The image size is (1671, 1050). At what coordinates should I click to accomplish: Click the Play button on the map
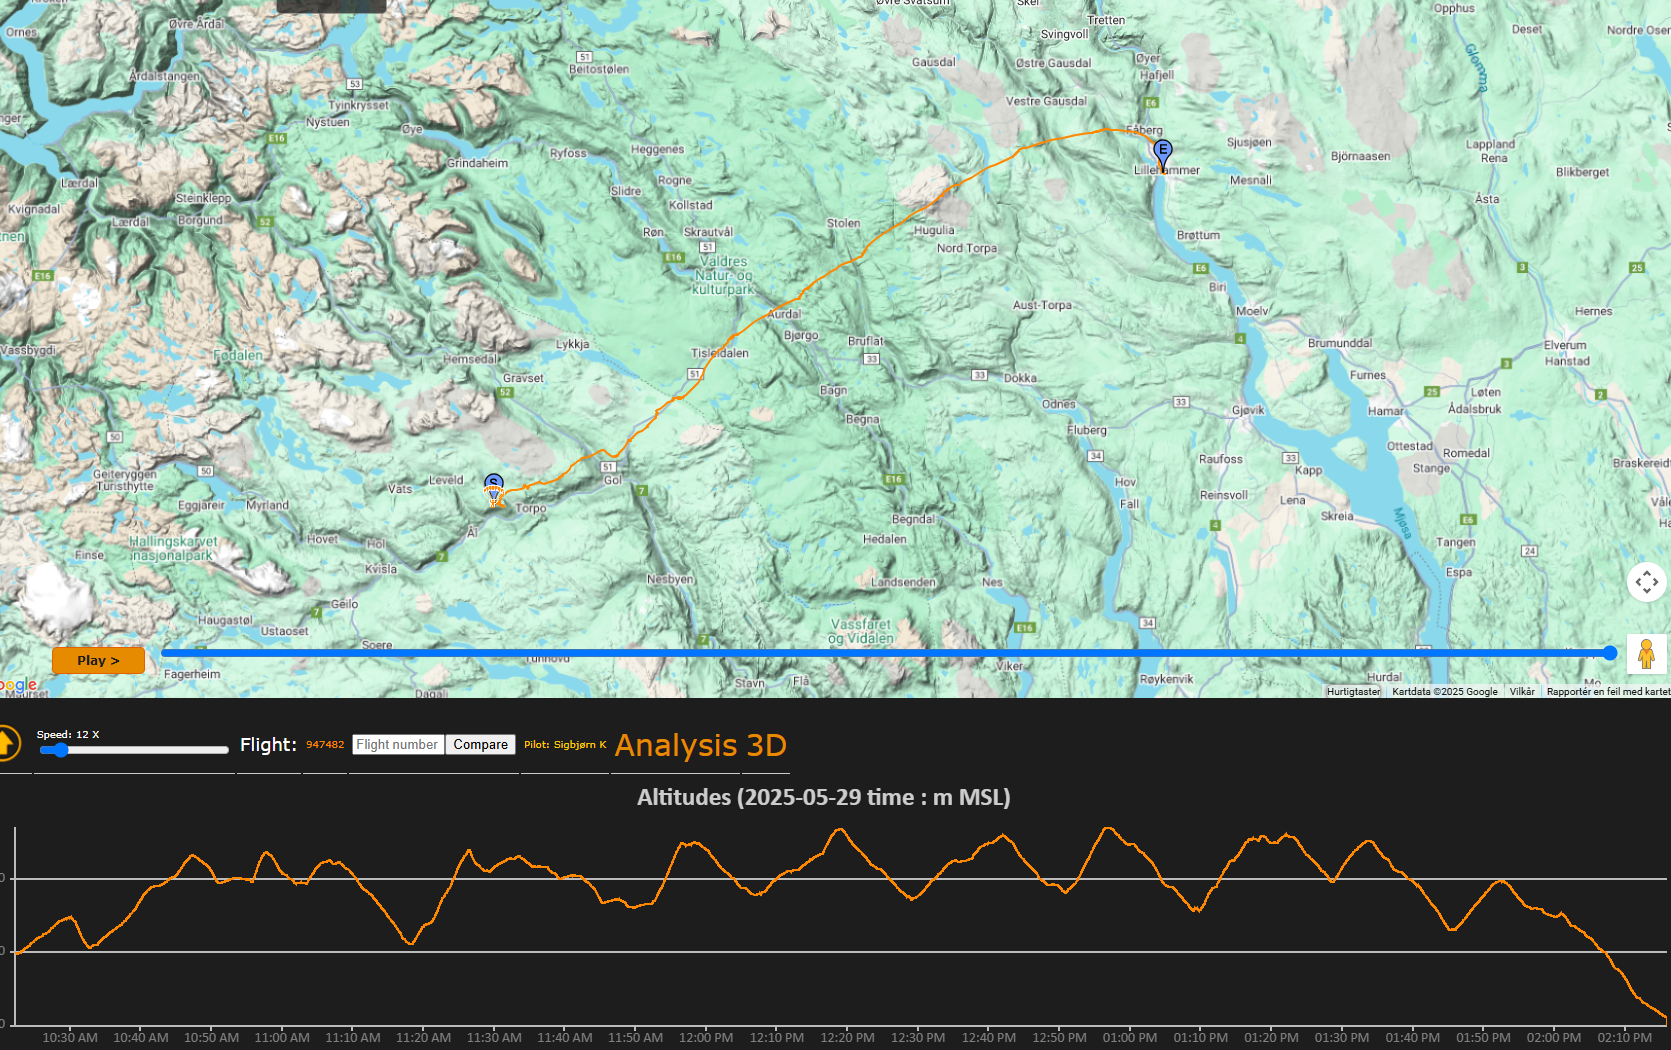[x=98, y=660]
